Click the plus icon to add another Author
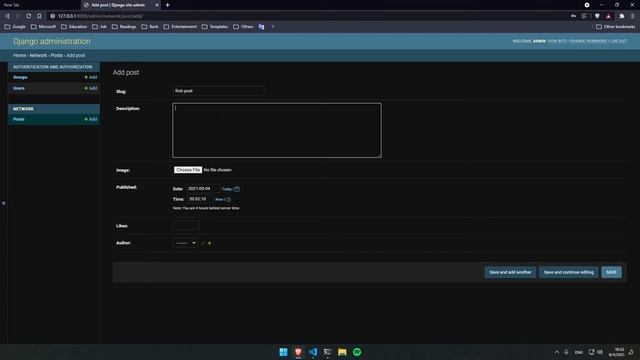The image size is (640, 360). (209, 243)
